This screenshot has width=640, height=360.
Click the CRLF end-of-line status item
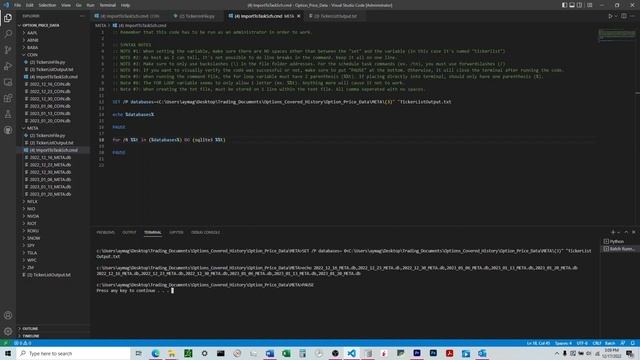point(597,343)
